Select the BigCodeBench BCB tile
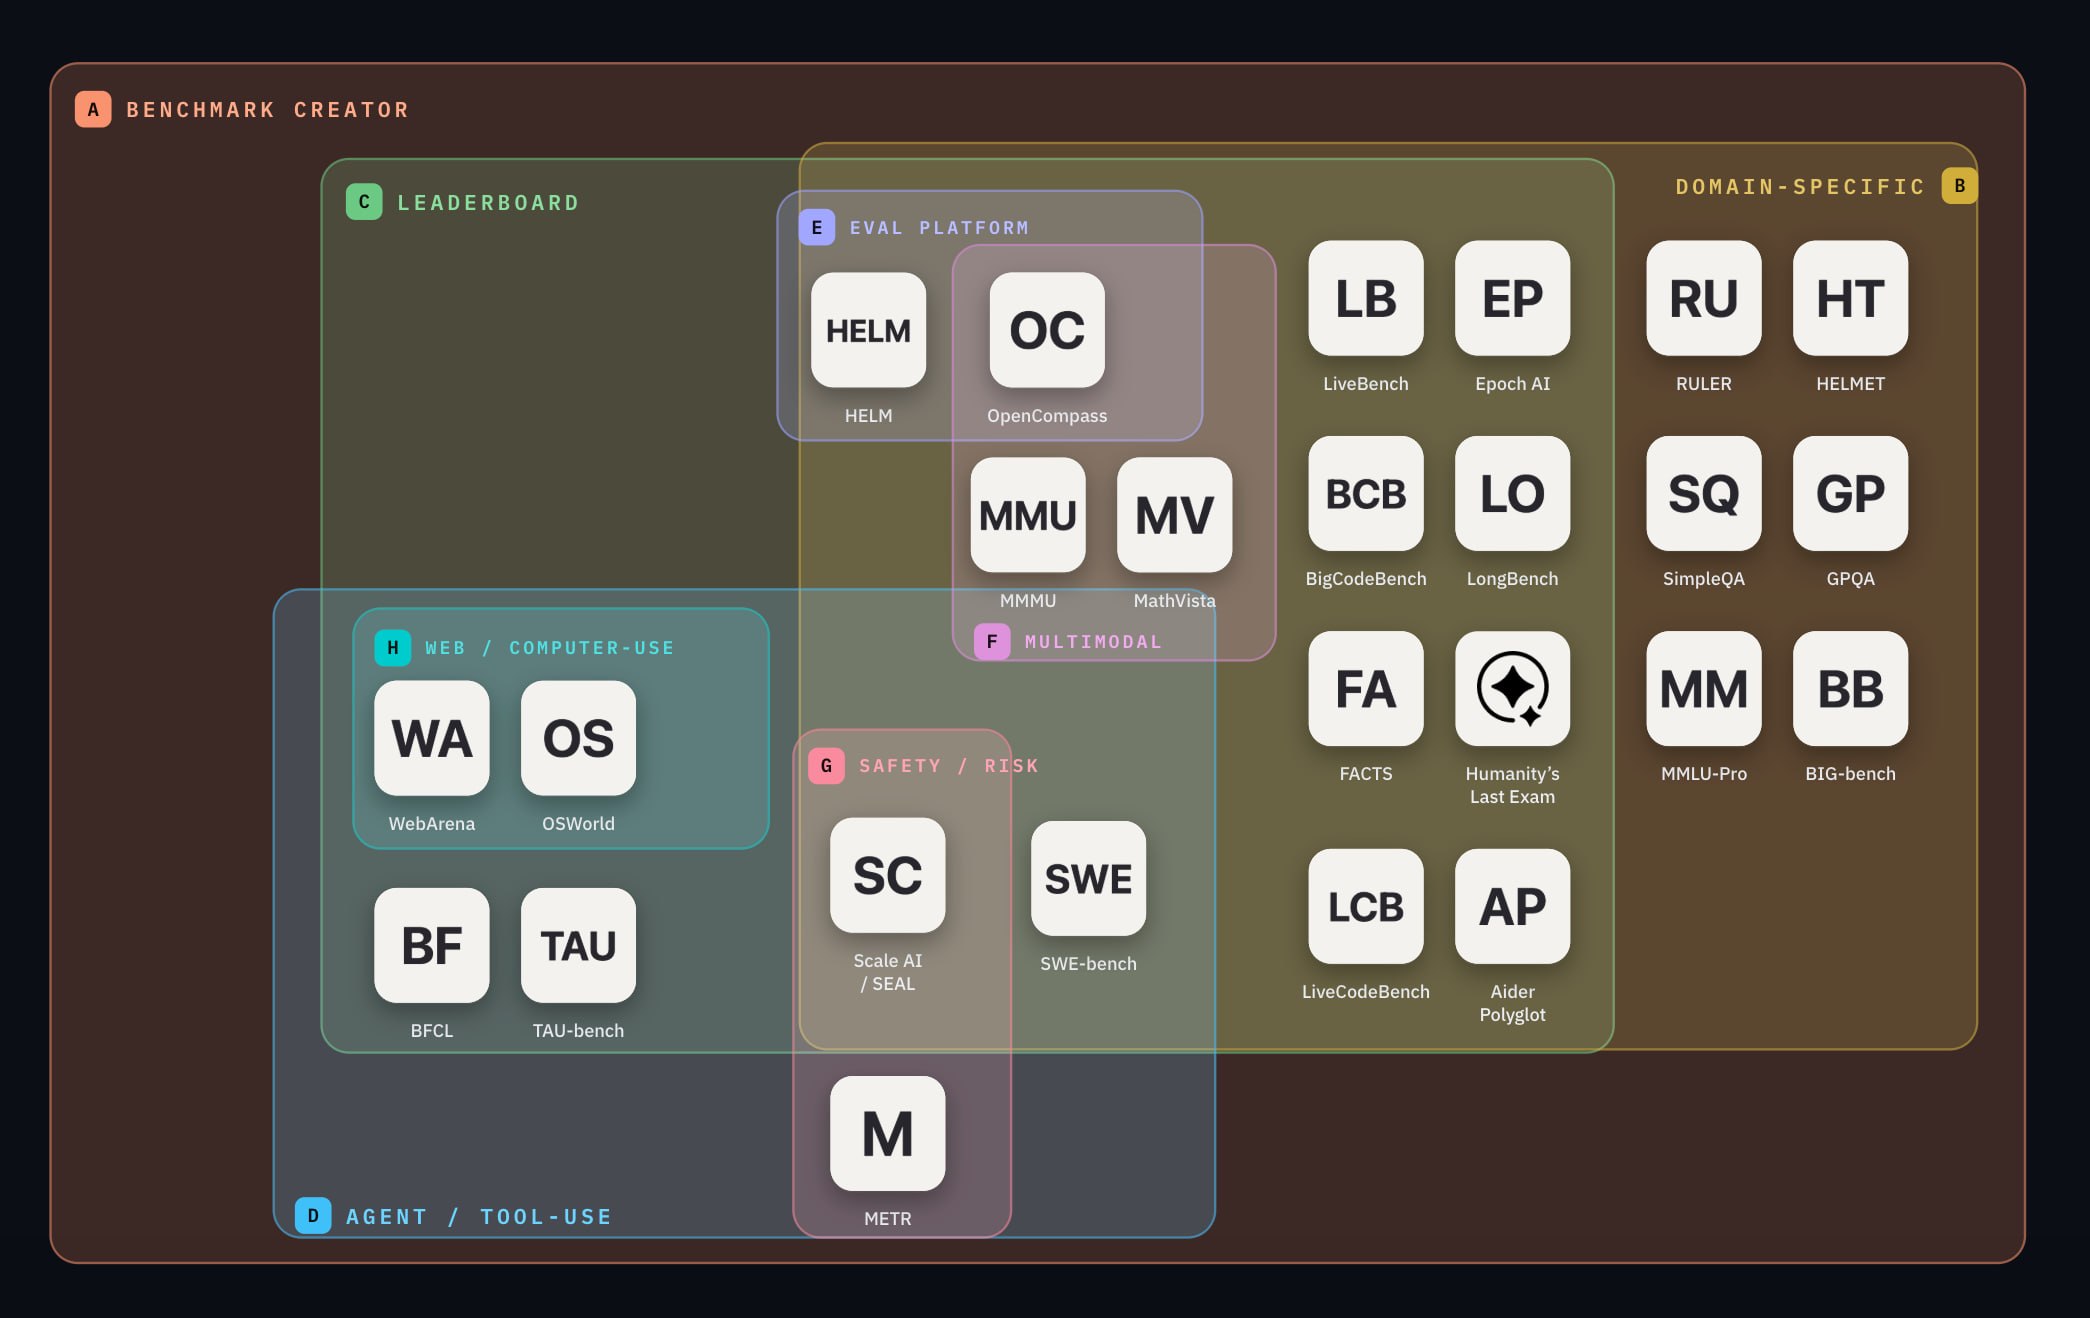 [x=1366, y=493]
